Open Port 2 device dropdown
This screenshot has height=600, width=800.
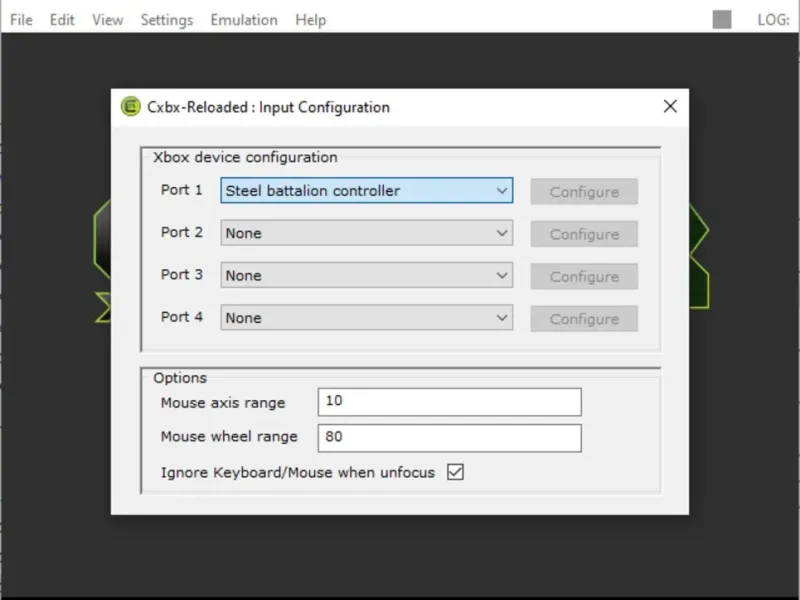click(x=366, y=233)
